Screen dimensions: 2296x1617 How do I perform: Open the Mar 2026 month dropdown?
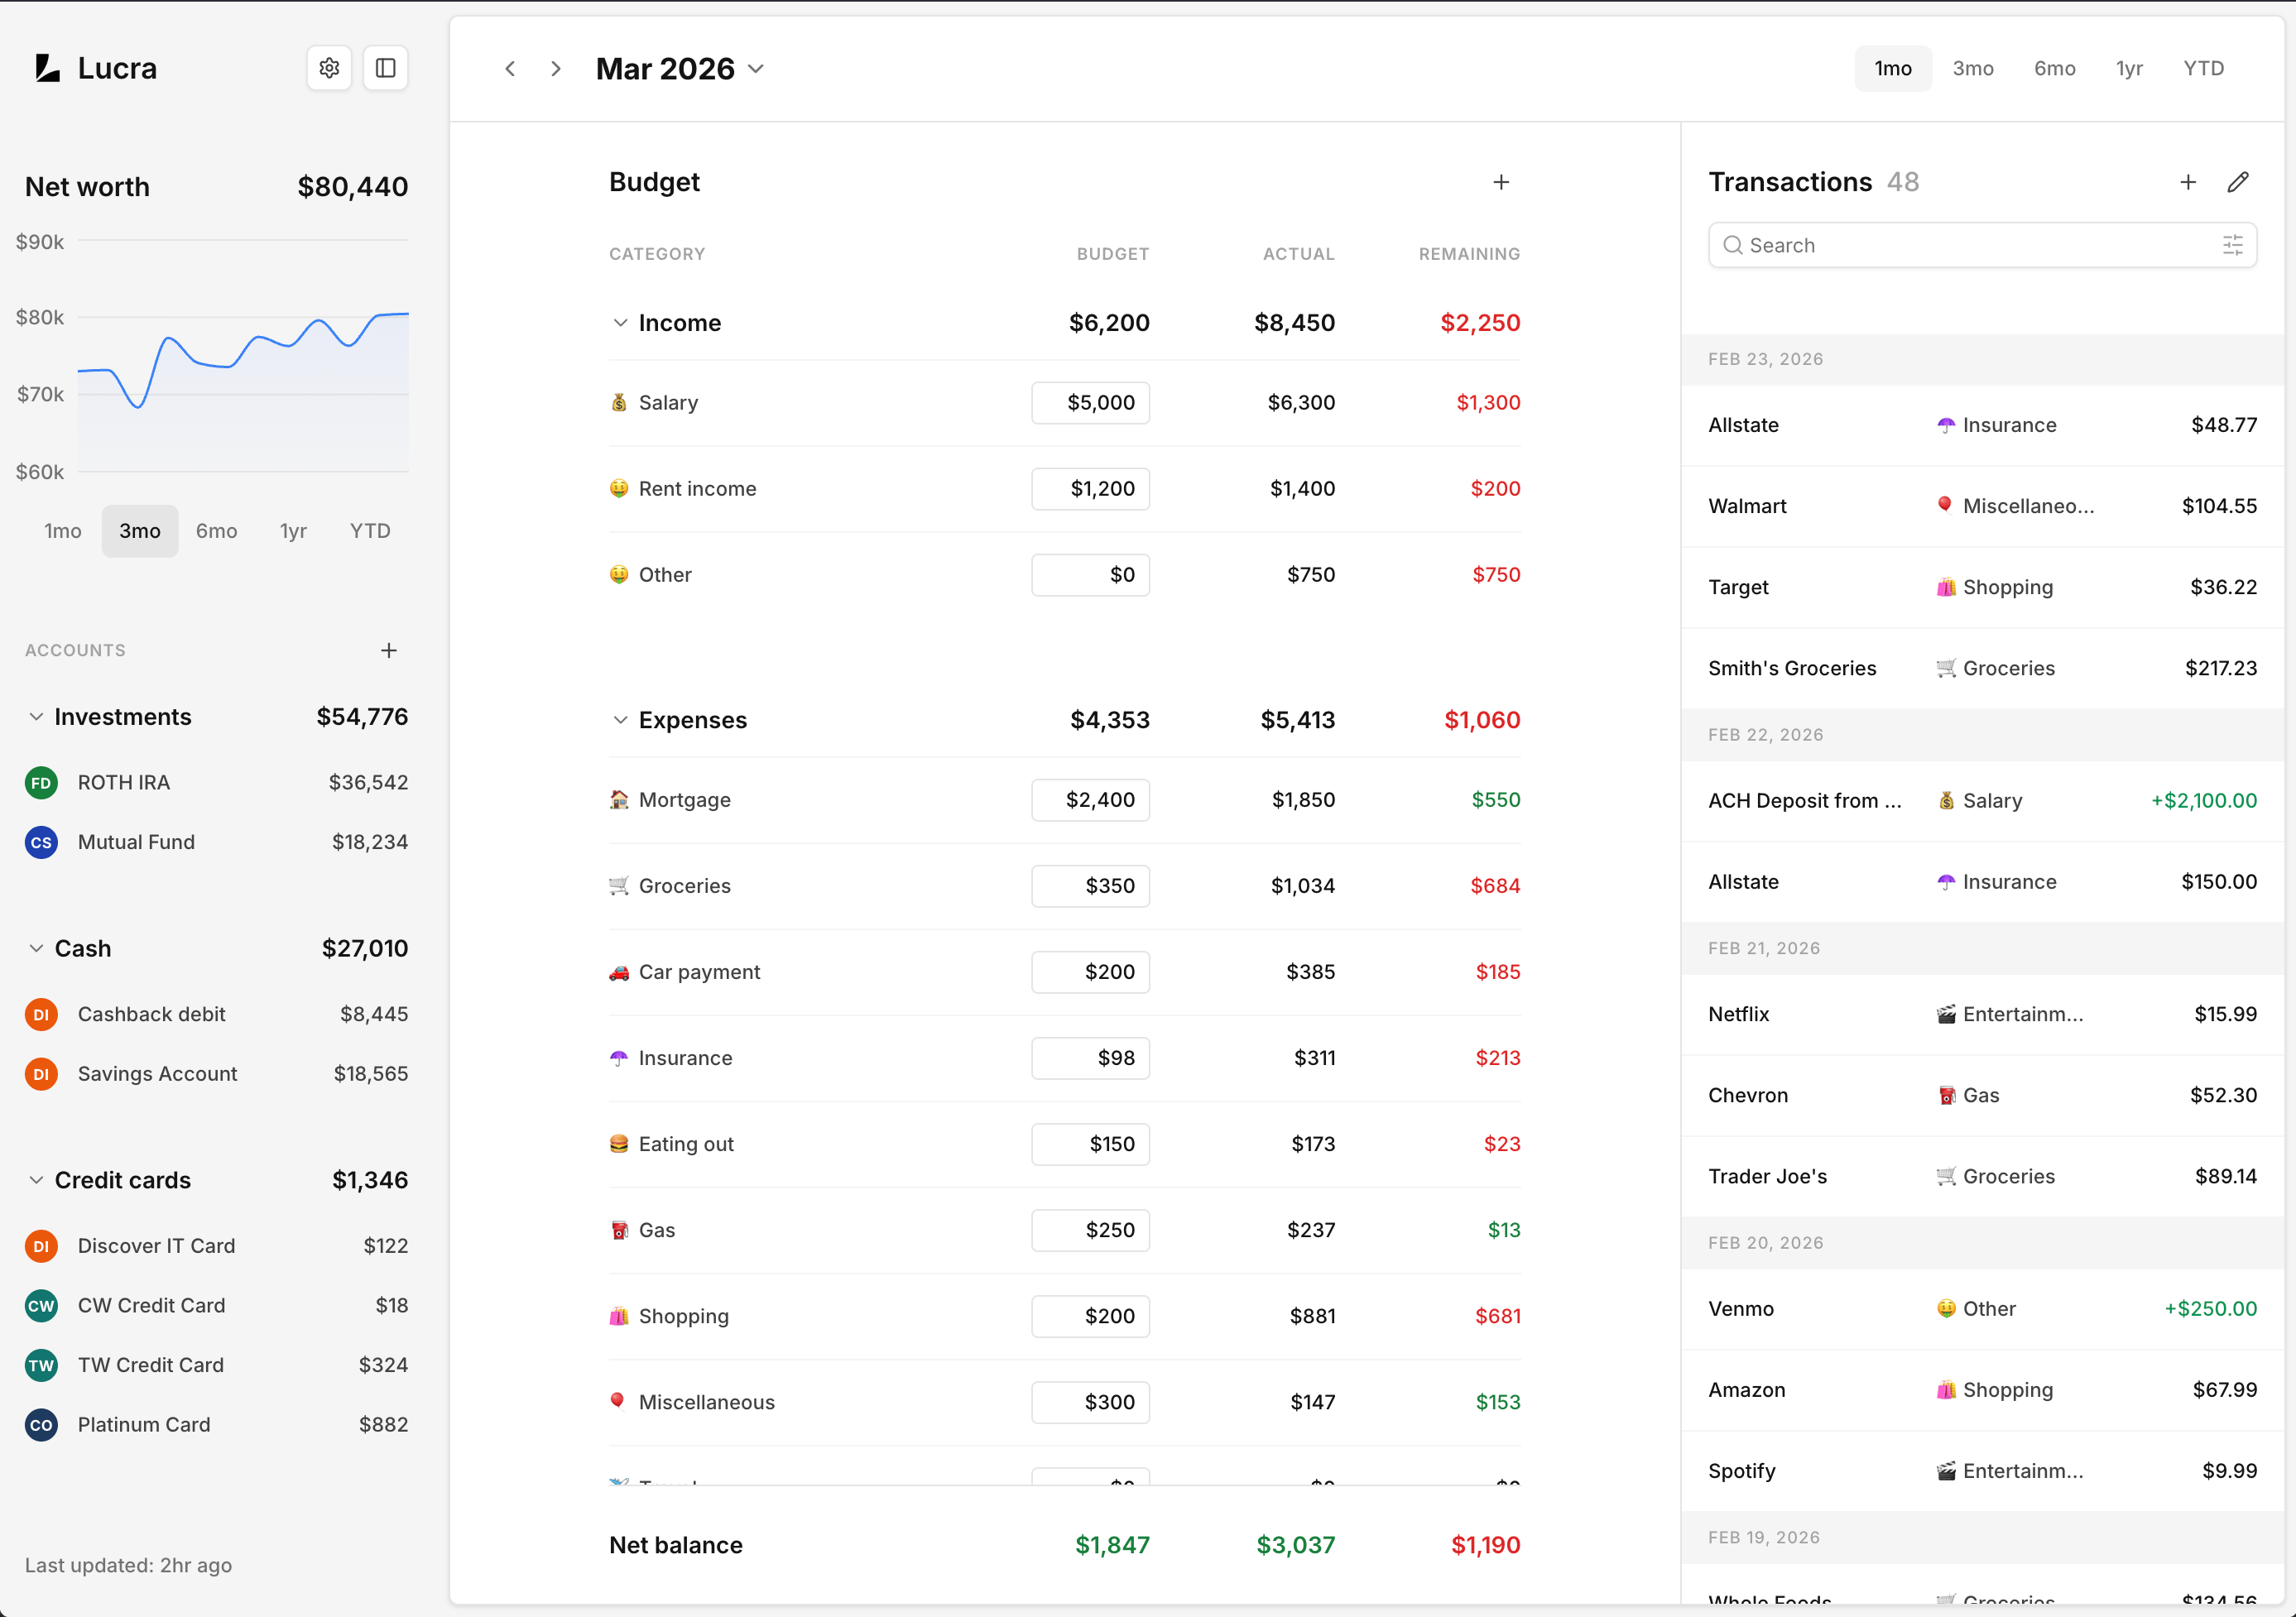[680, 68]
